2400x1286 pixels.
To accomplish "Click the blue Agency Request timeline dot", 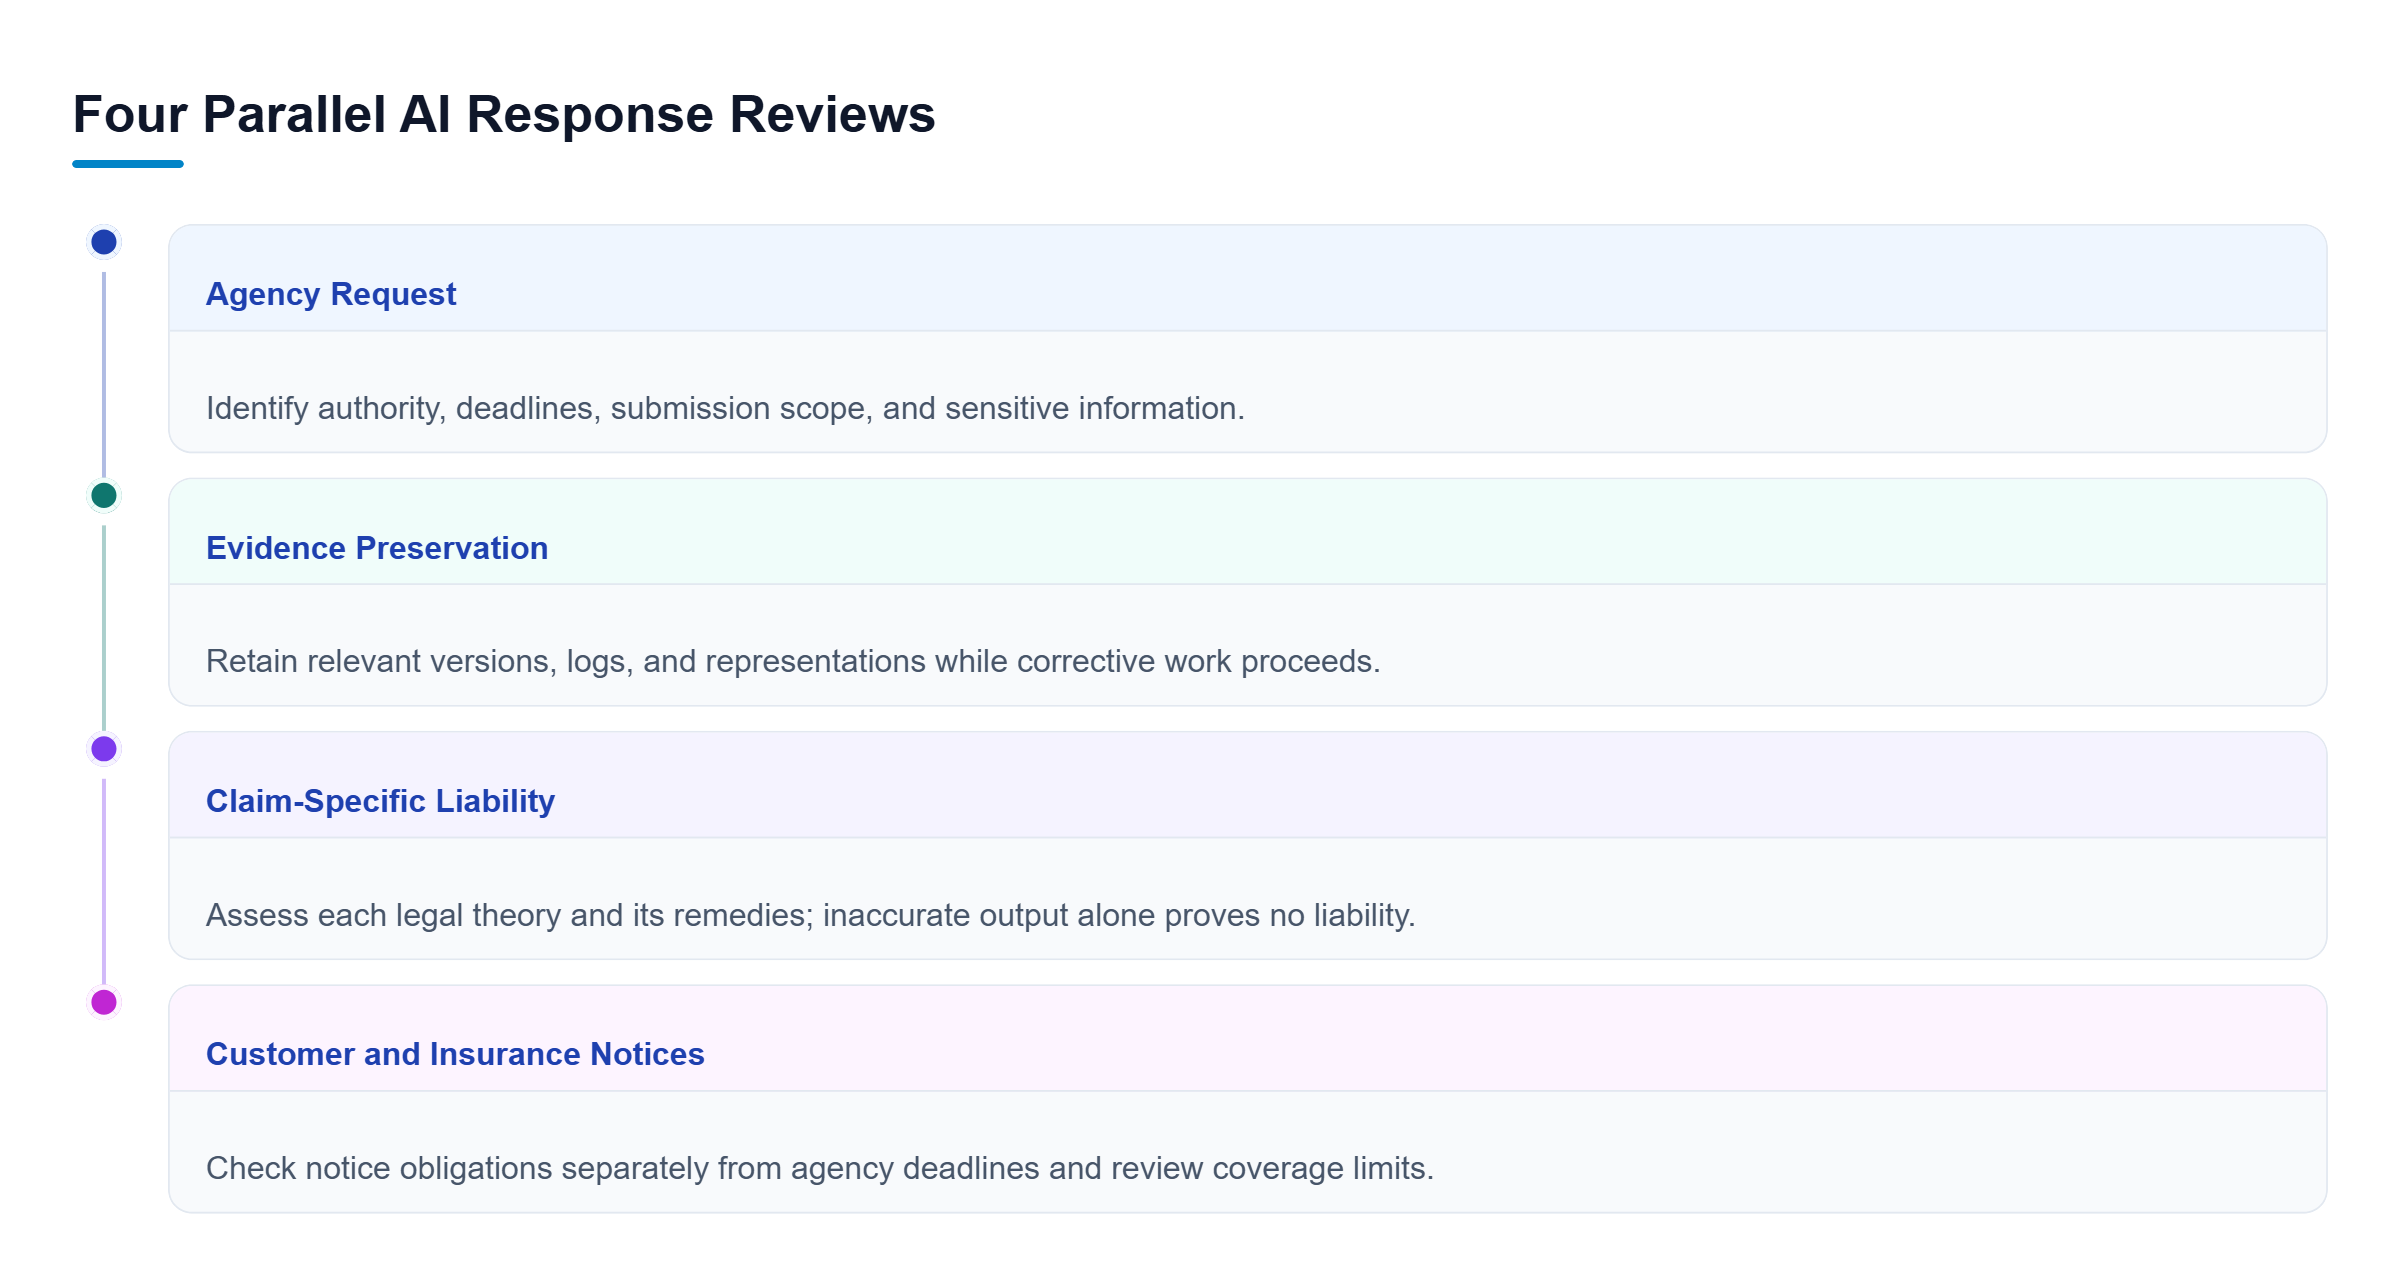I will point(104,242).
